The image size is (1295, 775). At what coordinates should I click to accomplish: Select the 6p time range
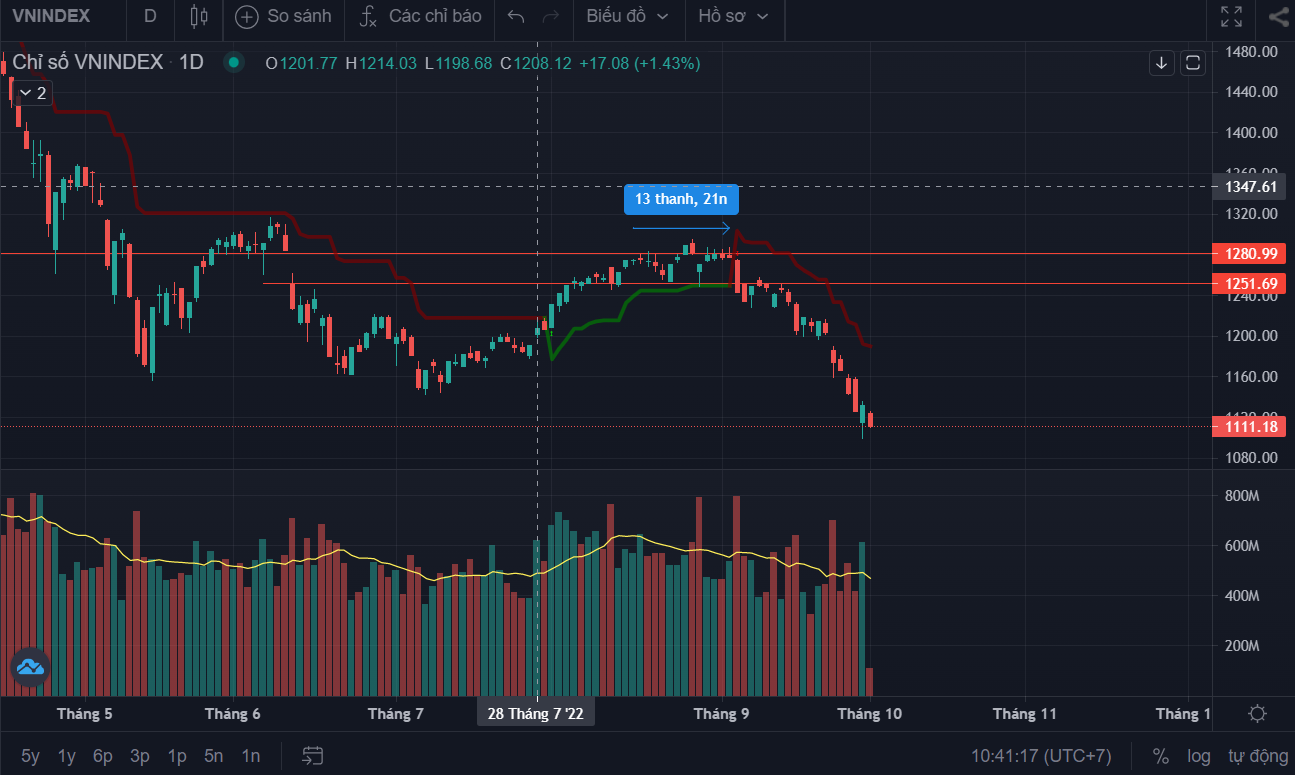[103, 755]
